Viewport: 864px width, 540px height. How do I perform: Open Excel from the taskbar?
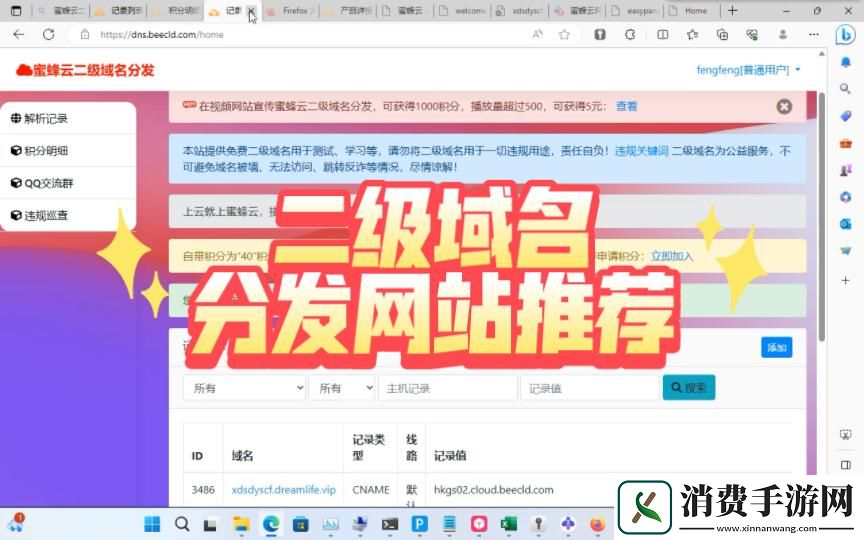coord(509,524)
